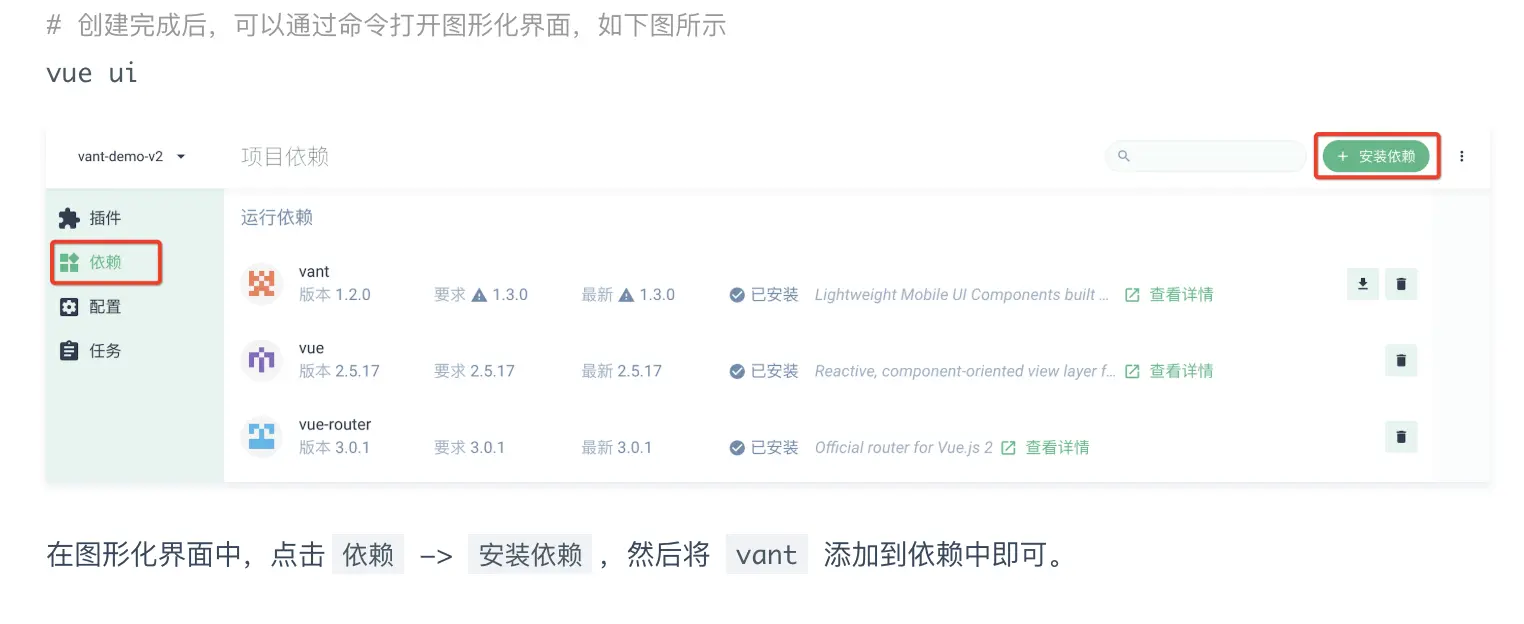The height and width of the screenshot is (624, 1524).
Task: Open 查看详情 link for vant
Action: (1169, 295)
